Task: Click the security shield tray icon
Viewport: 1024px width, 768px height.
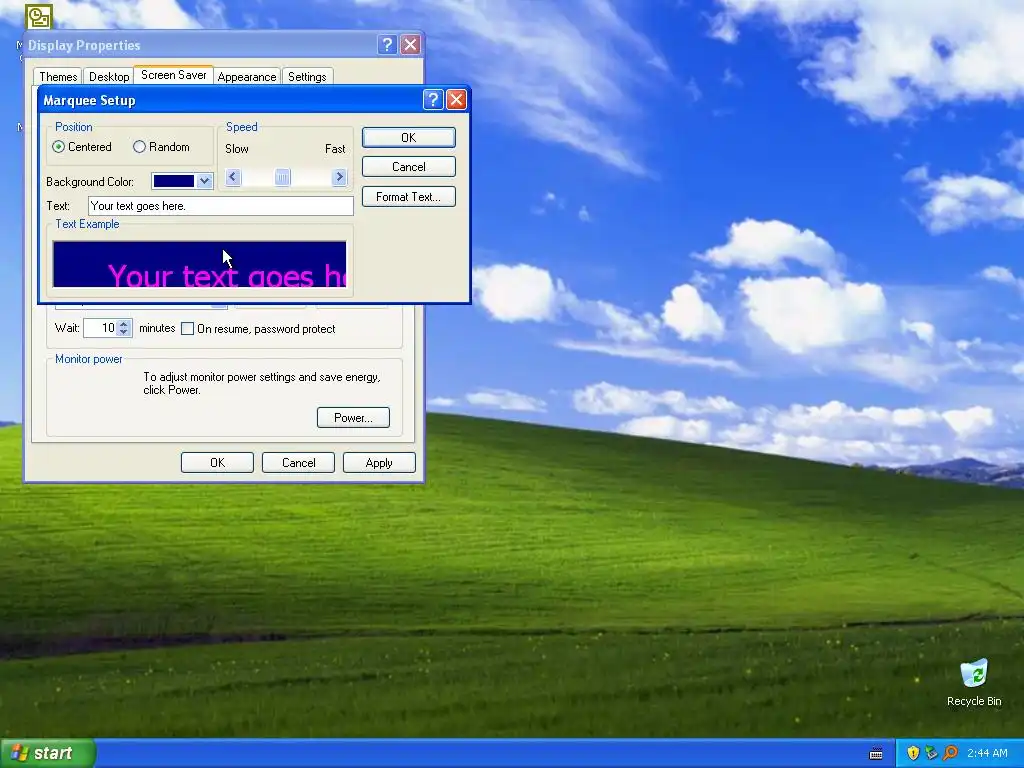Action: click(913, 753)
